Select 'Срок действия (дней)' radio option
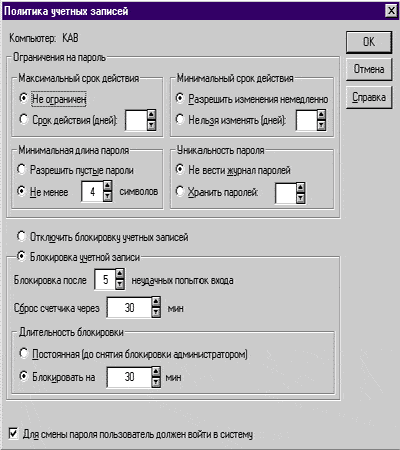Viewport: 400px width, 450px height. (x=23, y=119)
